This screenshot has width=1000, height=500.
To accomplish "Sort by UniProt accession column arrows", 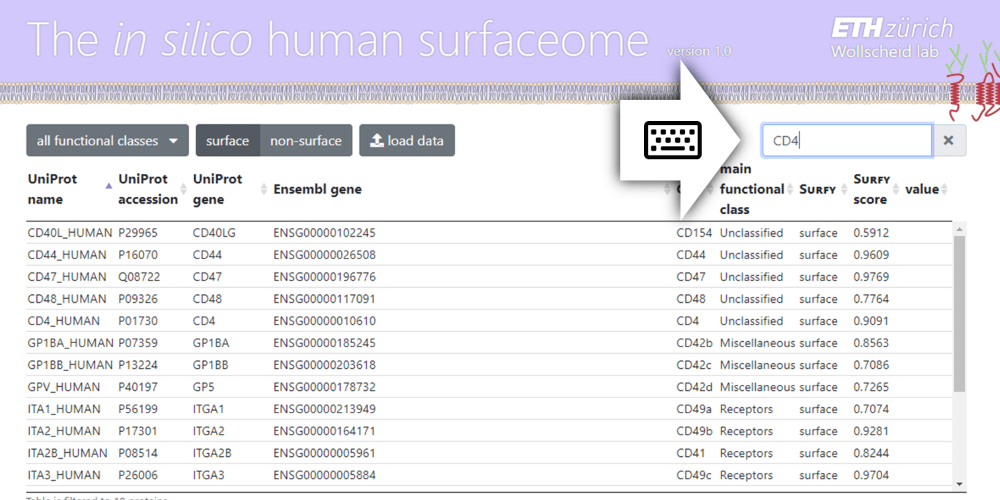I will pos(184,189).
